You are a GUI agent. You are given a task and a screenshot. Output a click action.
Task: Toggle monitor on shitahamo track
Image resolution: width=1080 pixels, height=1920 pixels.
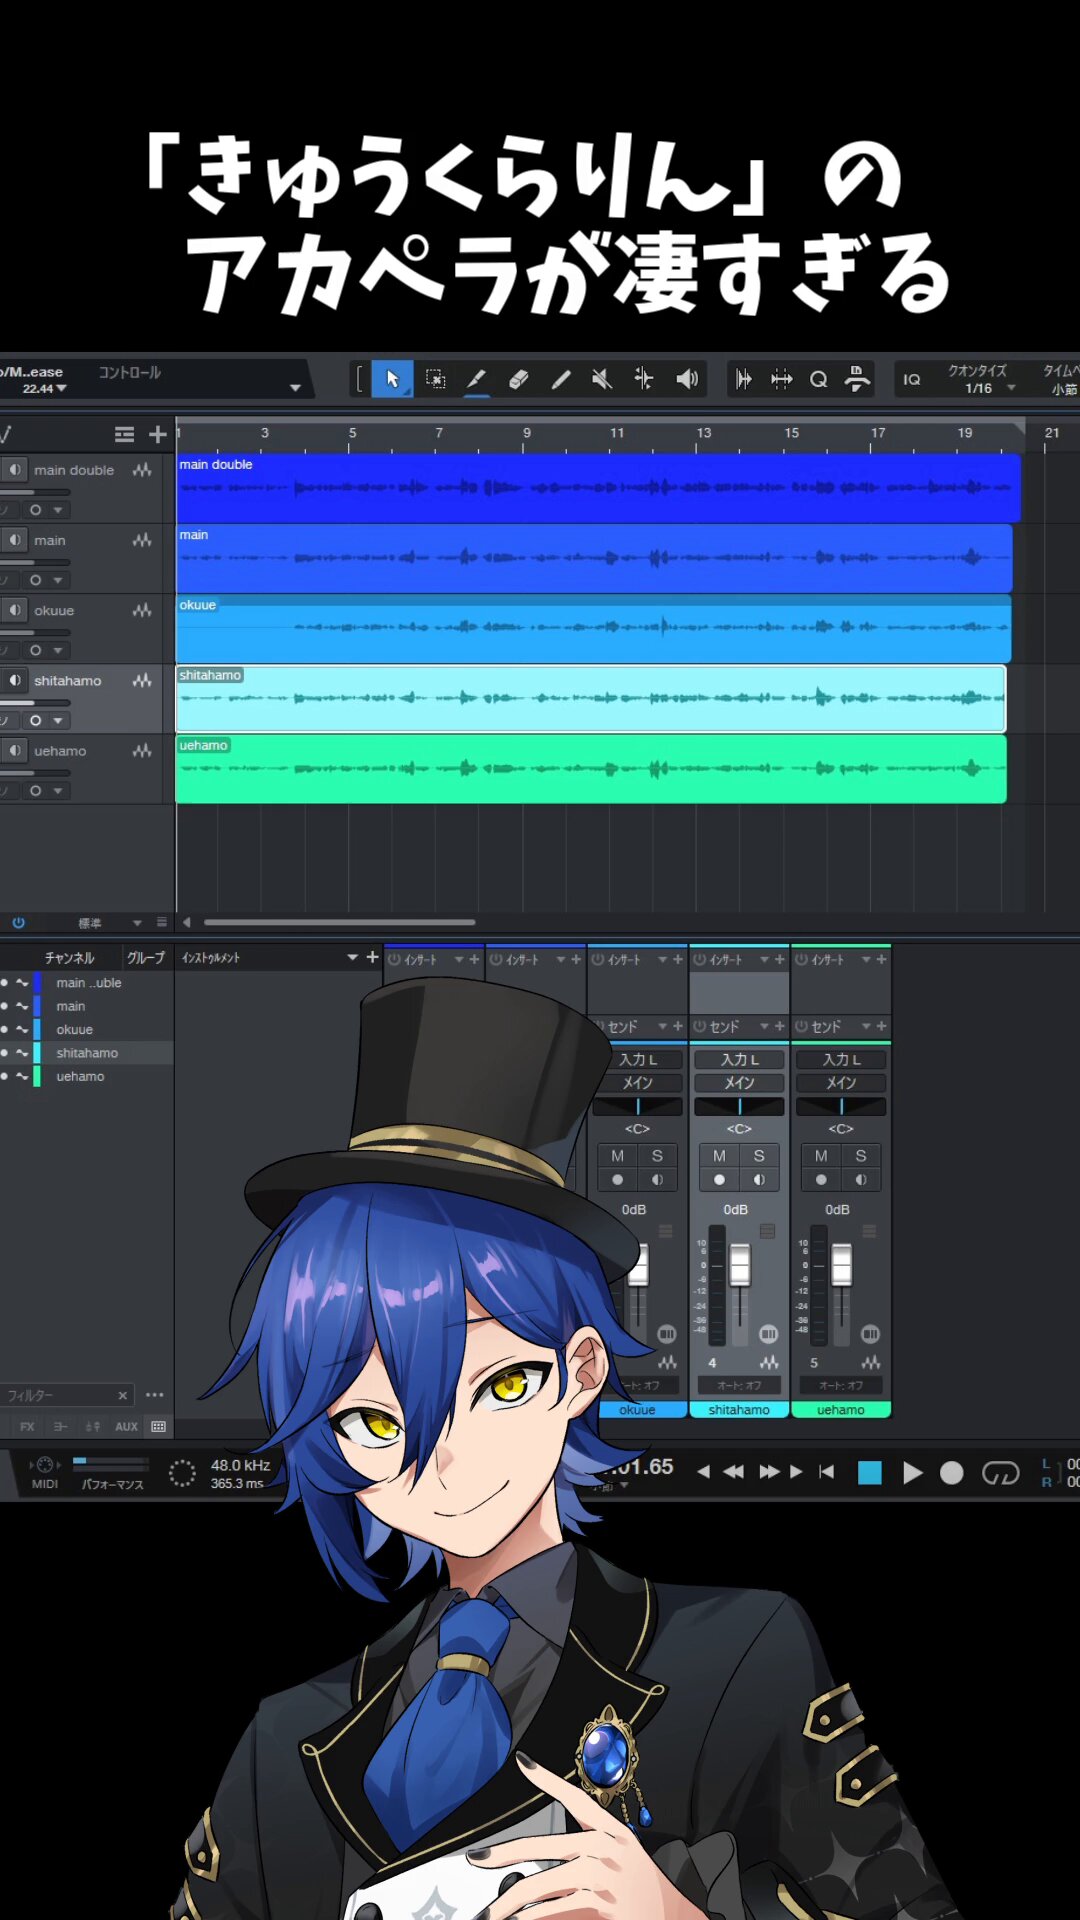click(x=15, y=680)
